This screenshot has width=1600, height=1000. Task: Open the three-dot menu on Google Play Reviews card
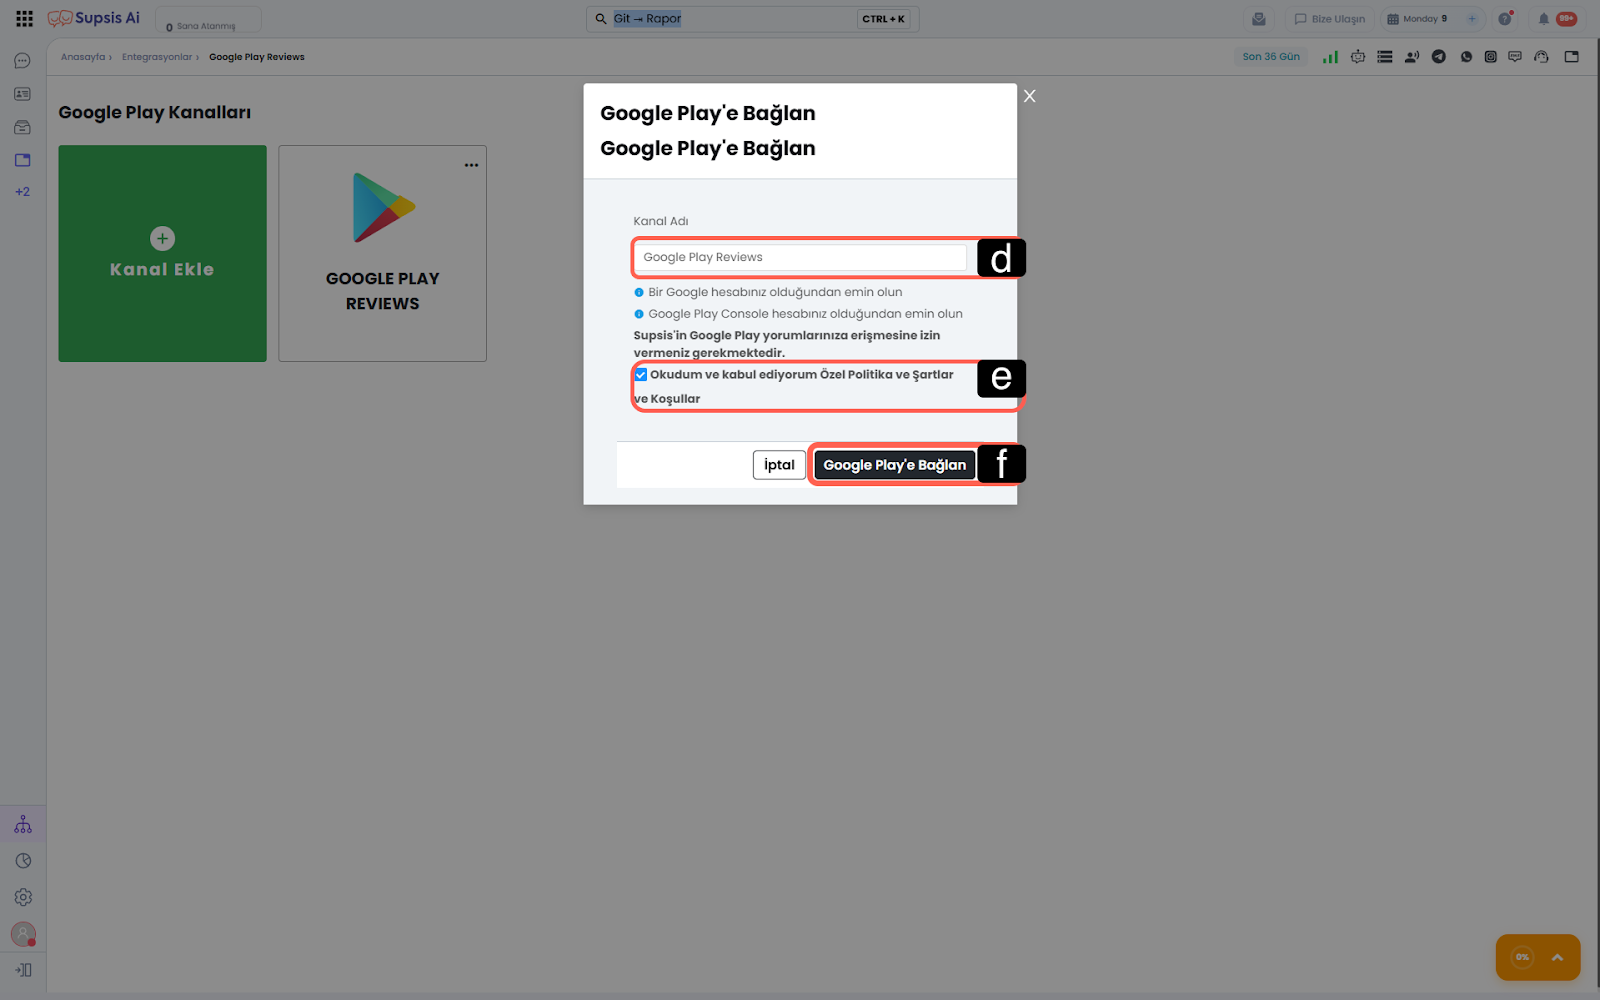point(471,165)
